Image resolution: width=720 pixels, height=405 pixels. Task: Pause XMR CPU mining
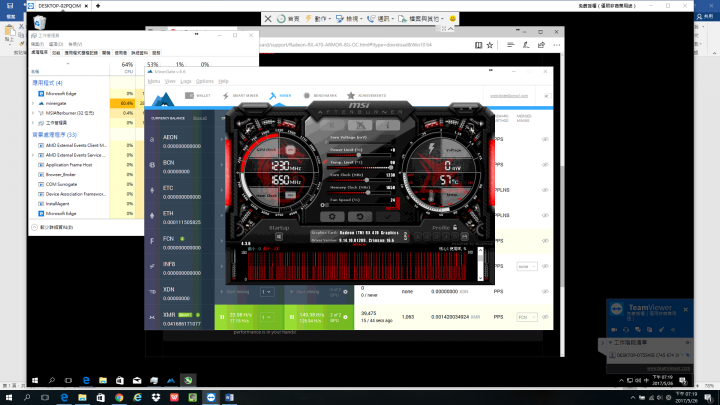pos(222,317)
